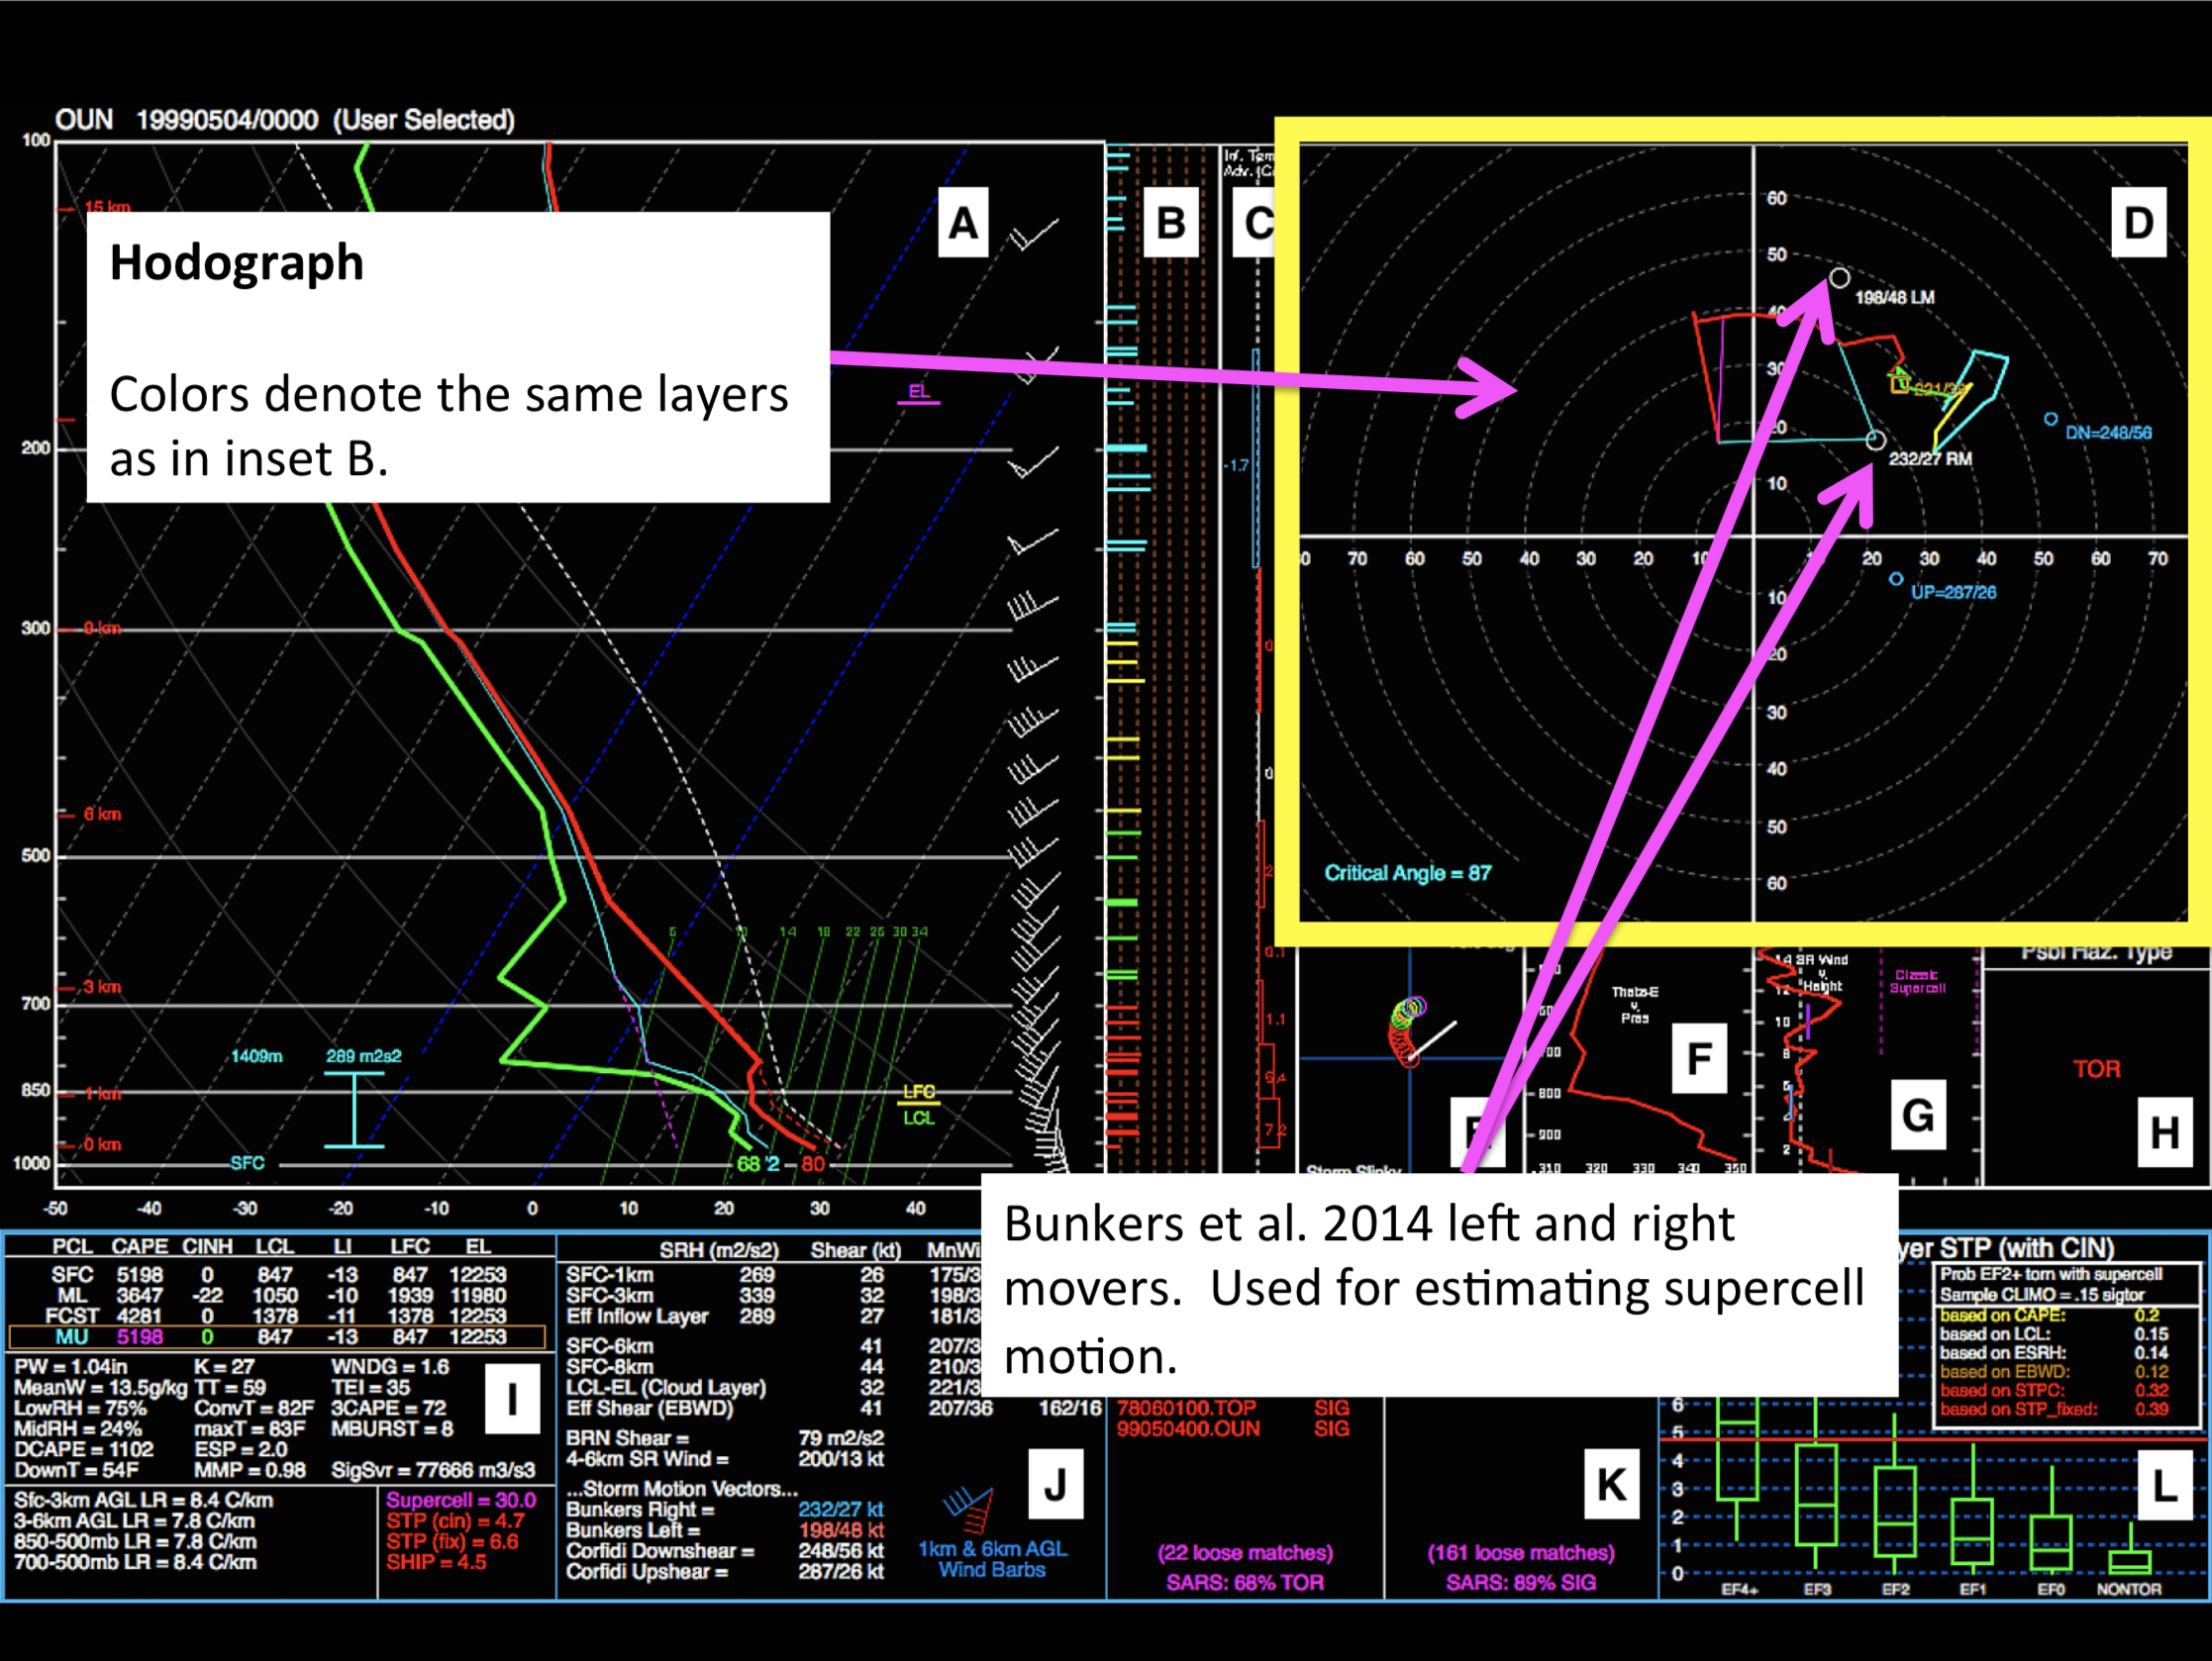Click the EF4+ box plot in STP panel
2212x1661 pixels.
1738,1462
